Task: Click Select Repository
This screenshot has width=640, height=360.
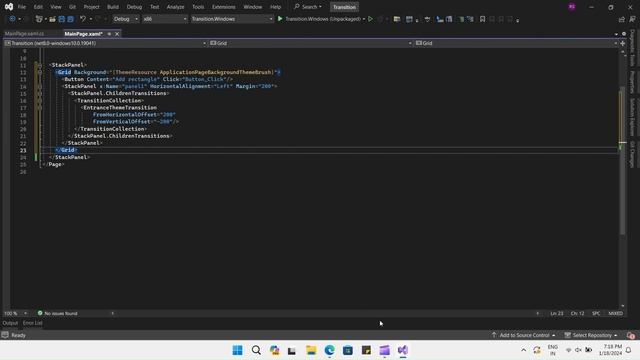Action: (591, 335)
